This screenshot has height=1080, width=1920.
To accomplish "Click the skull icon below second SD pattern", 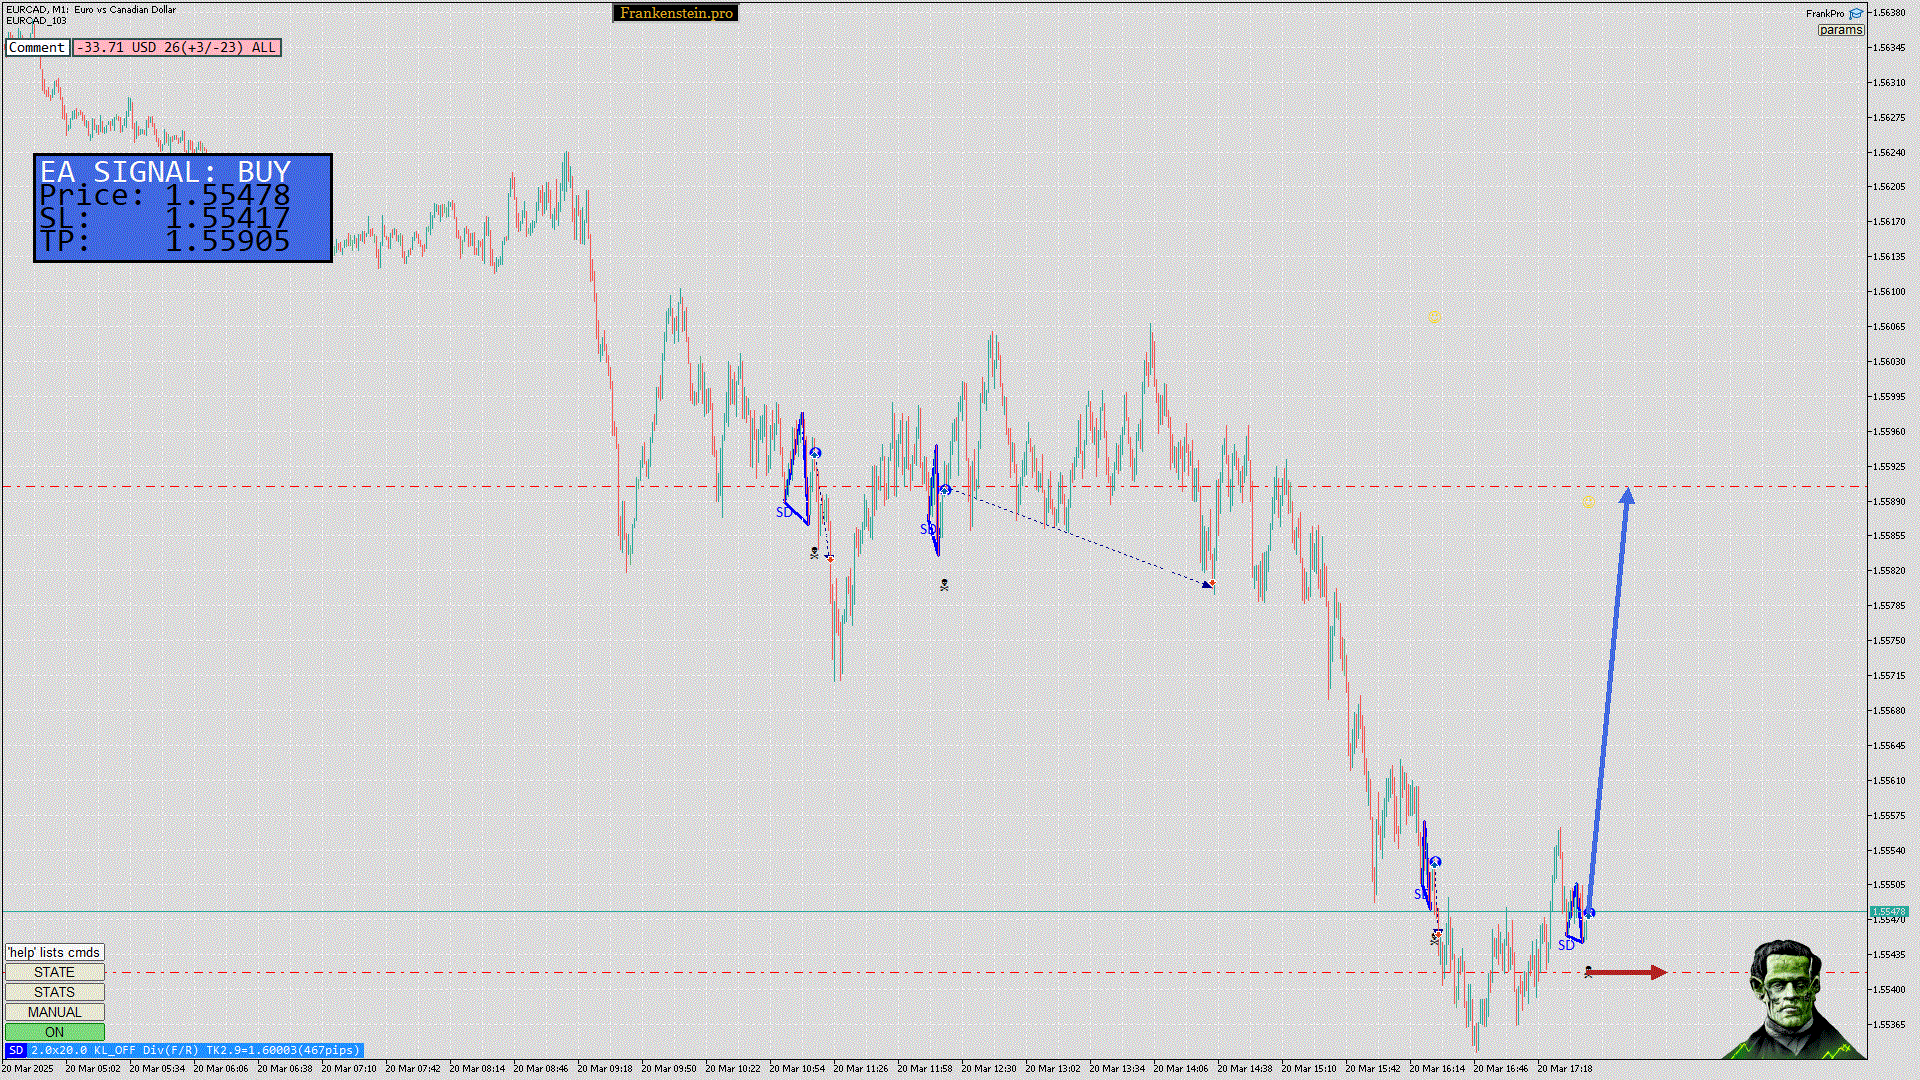I will tap(944, 585).
